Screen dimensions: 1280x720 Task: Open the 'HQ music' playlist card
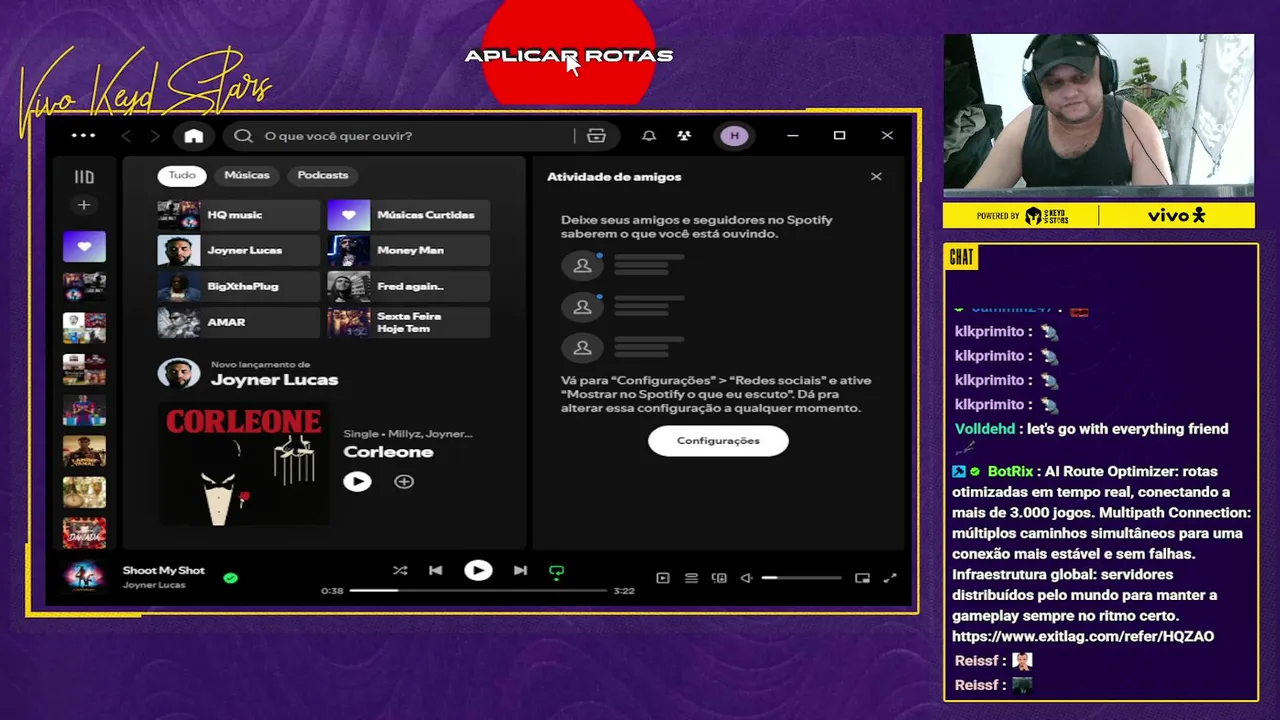coord(238,215)
